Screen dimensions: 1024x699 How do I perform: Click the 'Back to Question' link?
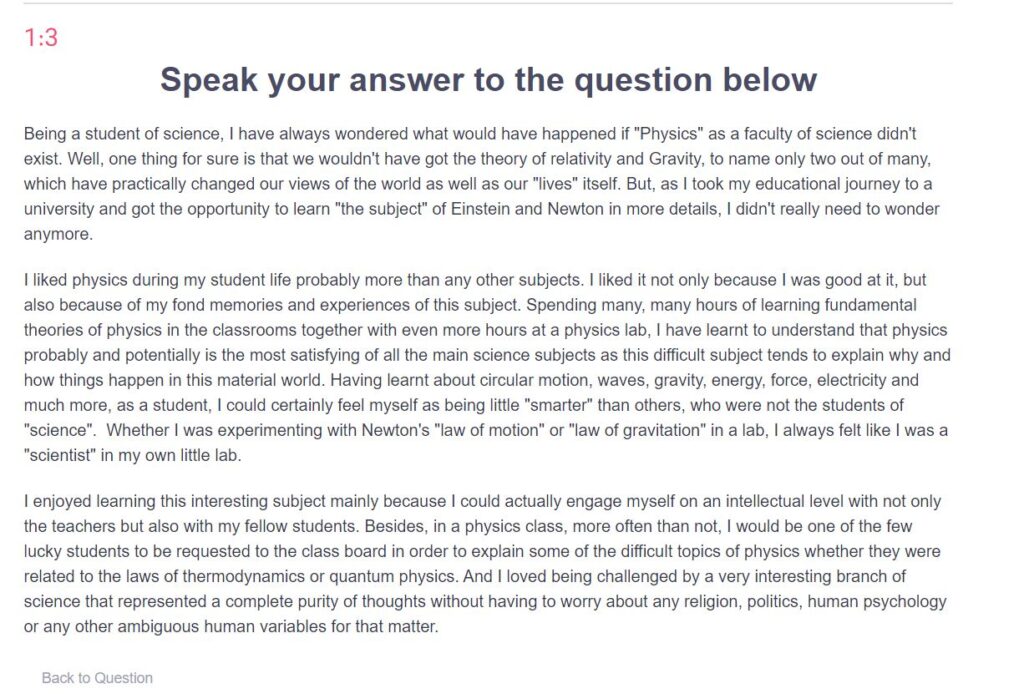coord(97,678)
